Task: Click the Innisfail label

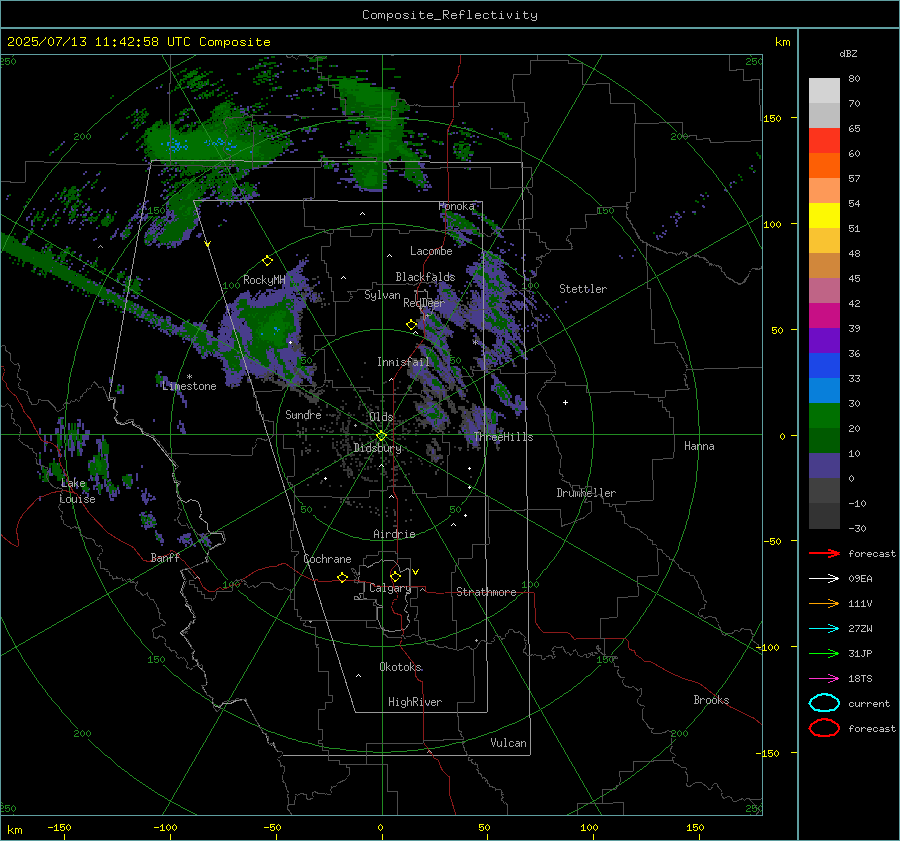Action: [x=403, y=362]
